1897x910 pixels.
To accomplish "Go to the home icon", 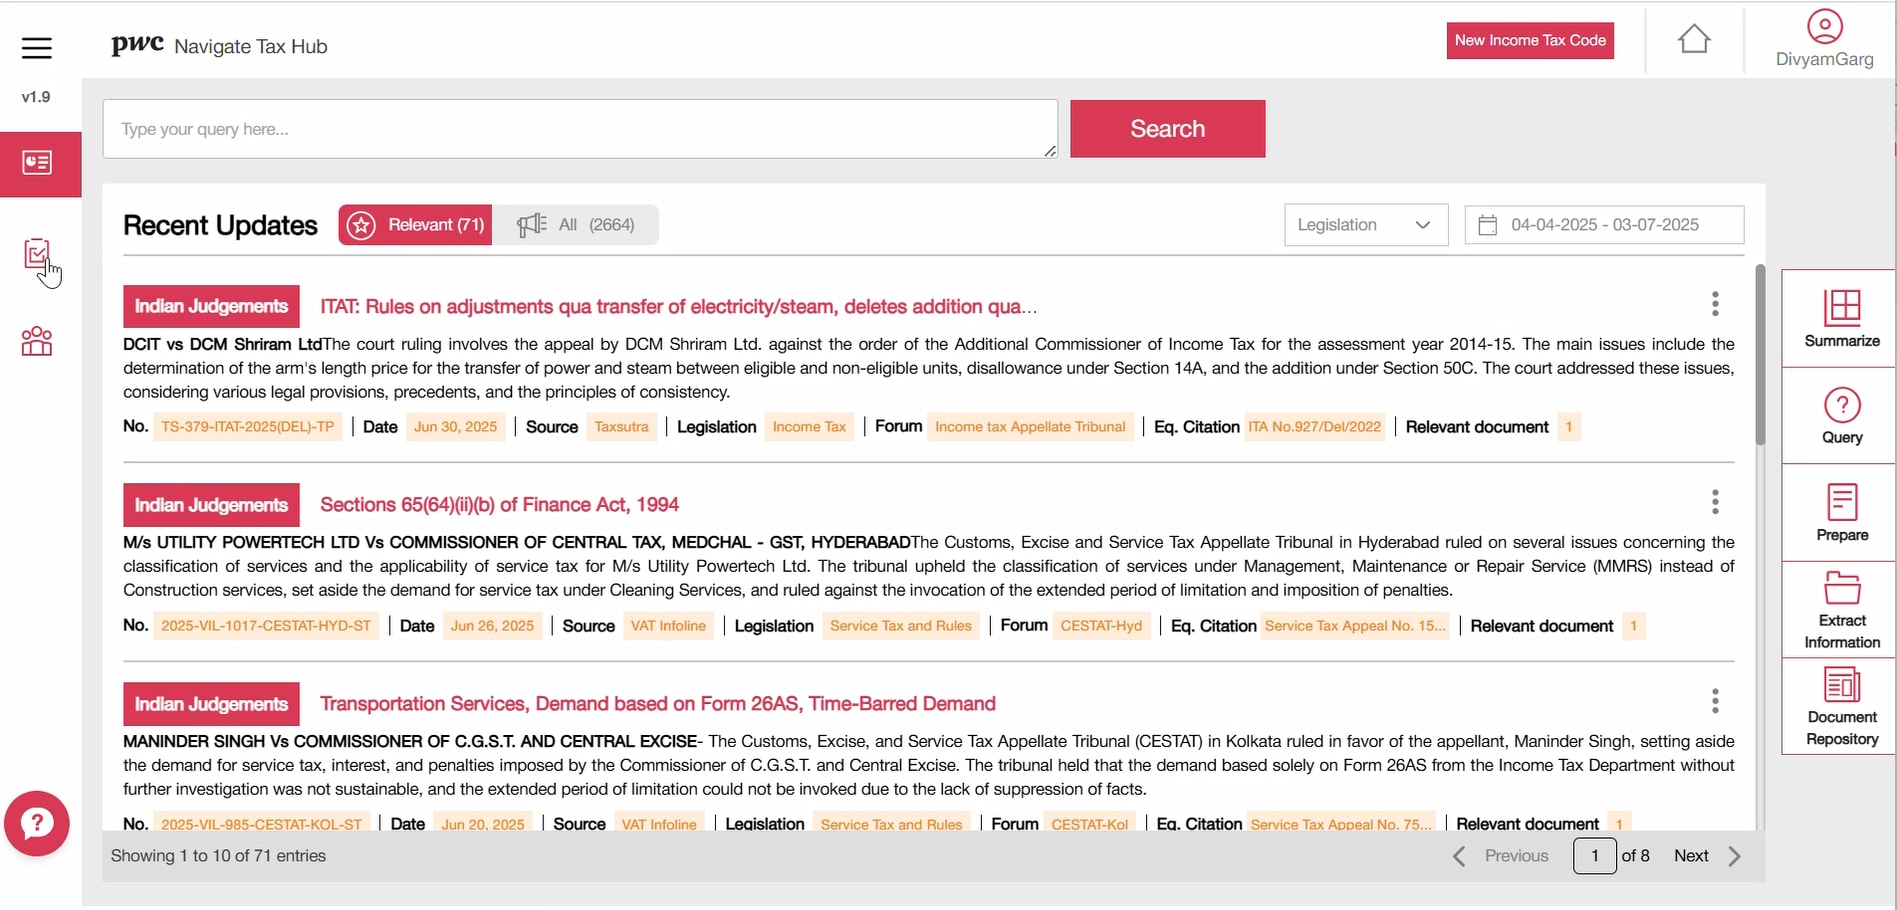I will pos(1694,39).
